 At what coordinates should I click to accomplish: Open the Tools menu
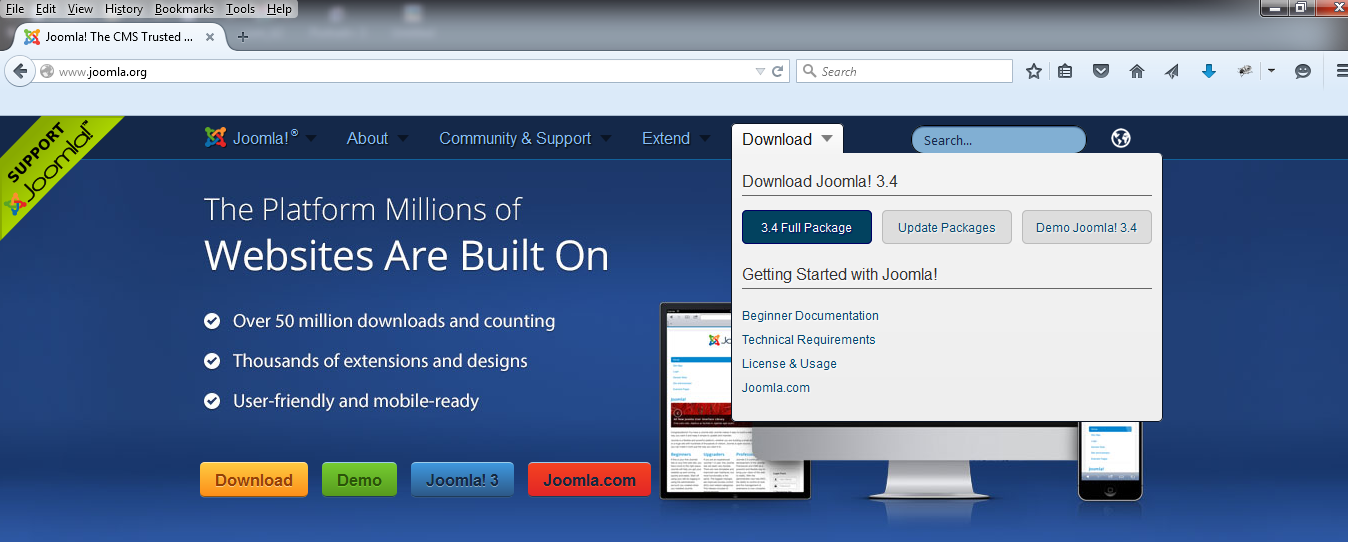(240, 9)
